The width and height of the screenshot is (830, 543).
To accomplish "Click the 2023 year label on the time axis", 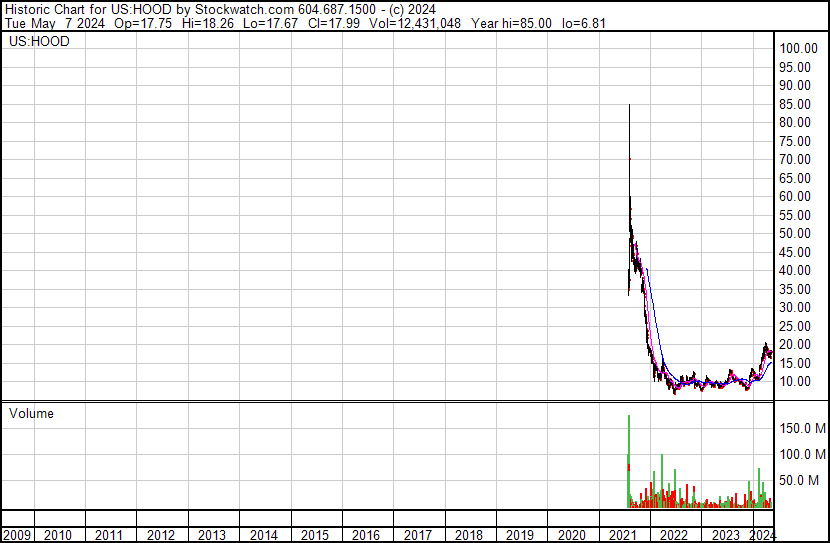I will (x=725, y=535).
